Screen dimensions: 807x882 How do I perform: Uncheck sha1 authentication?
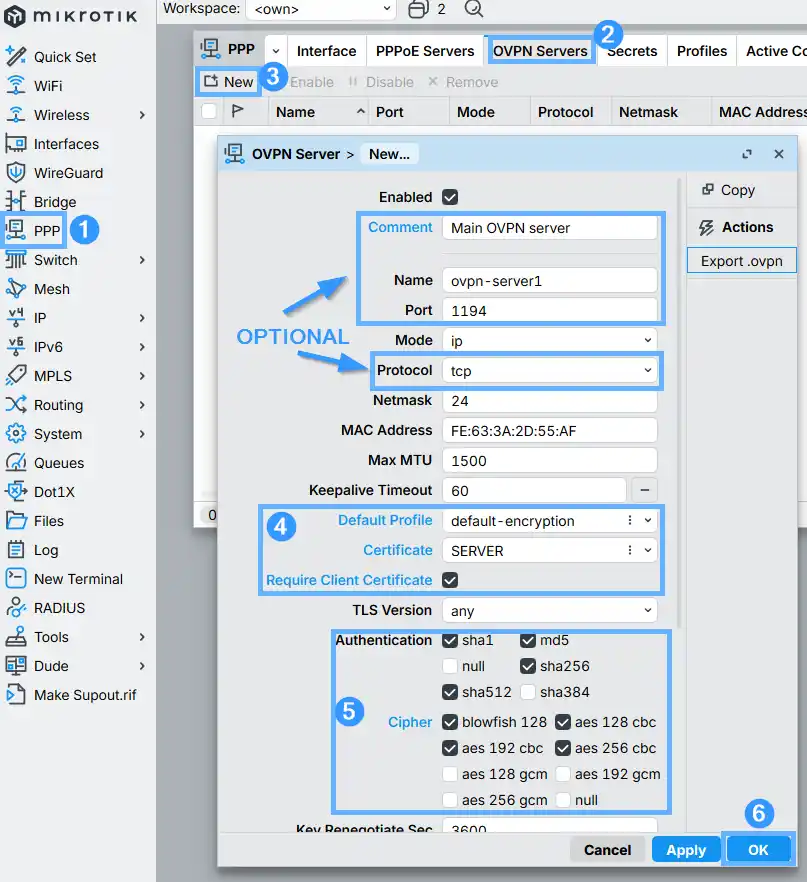(450, 640)
